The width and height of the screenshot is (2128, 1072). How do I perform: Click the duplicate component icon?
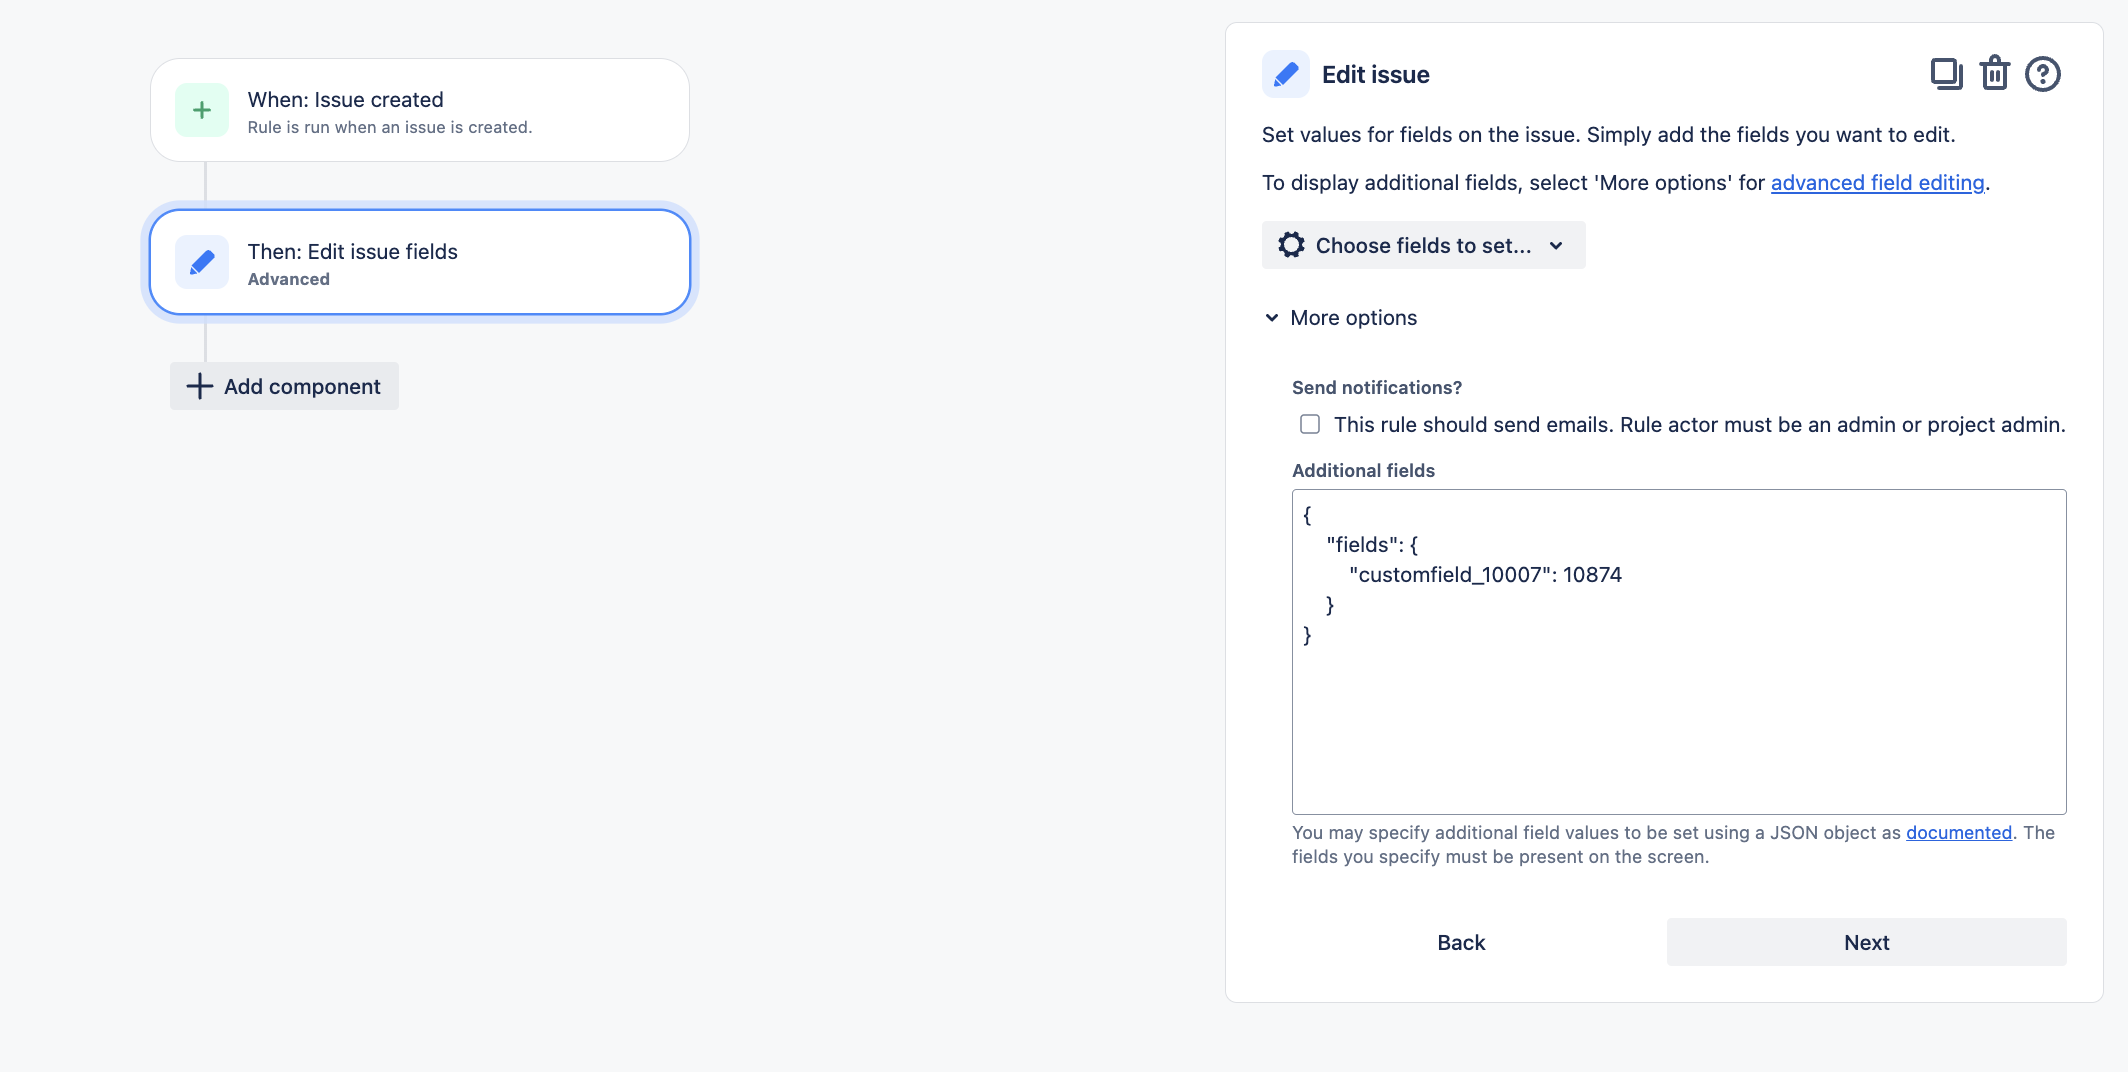pyautogui.click(x=1944, y=73)
